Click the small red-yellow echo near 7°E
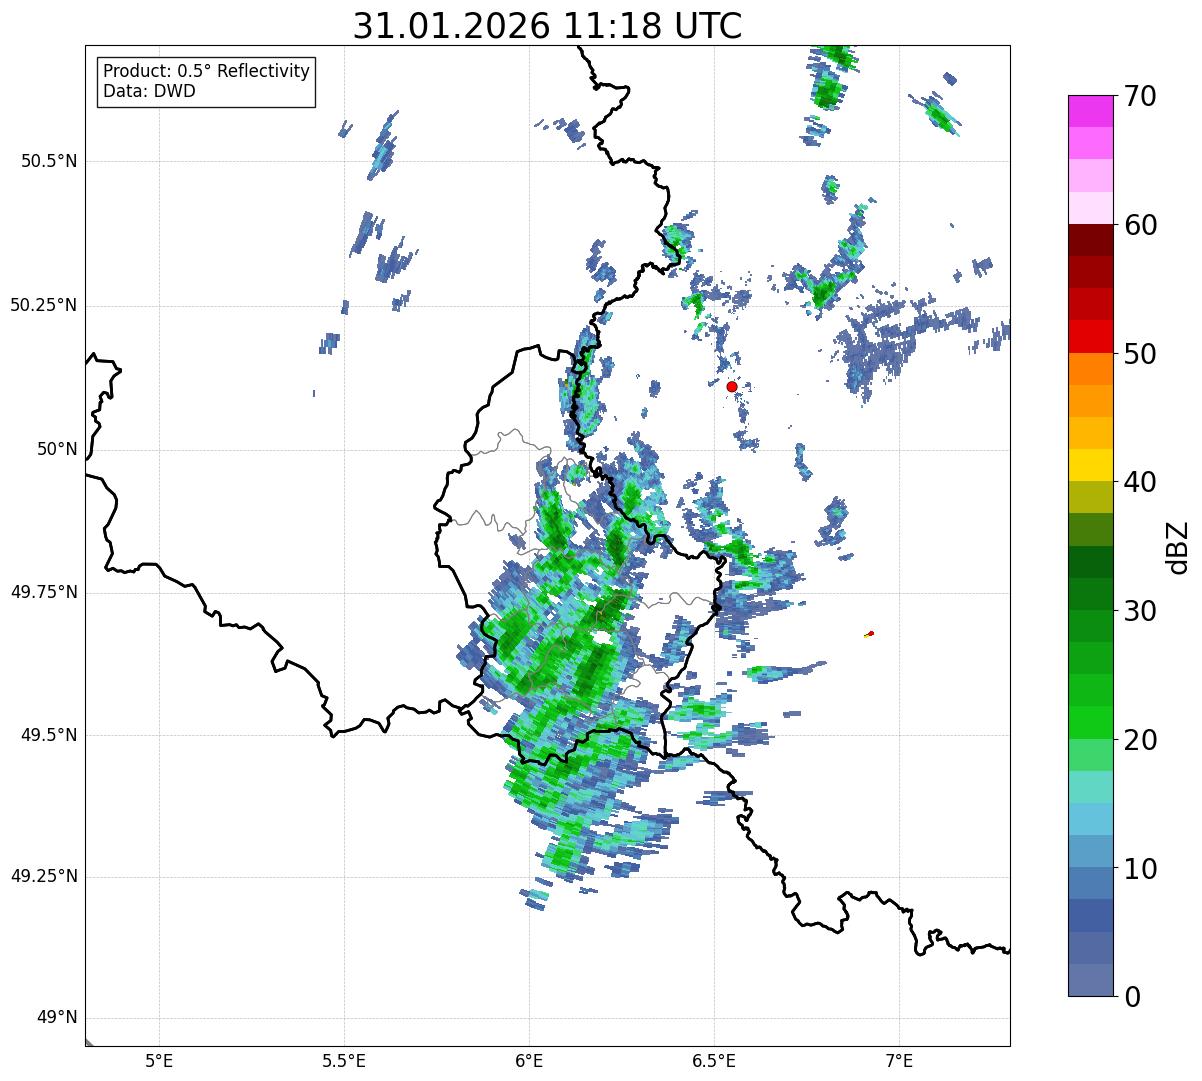1202x1081 pixels. coord(869,634)
